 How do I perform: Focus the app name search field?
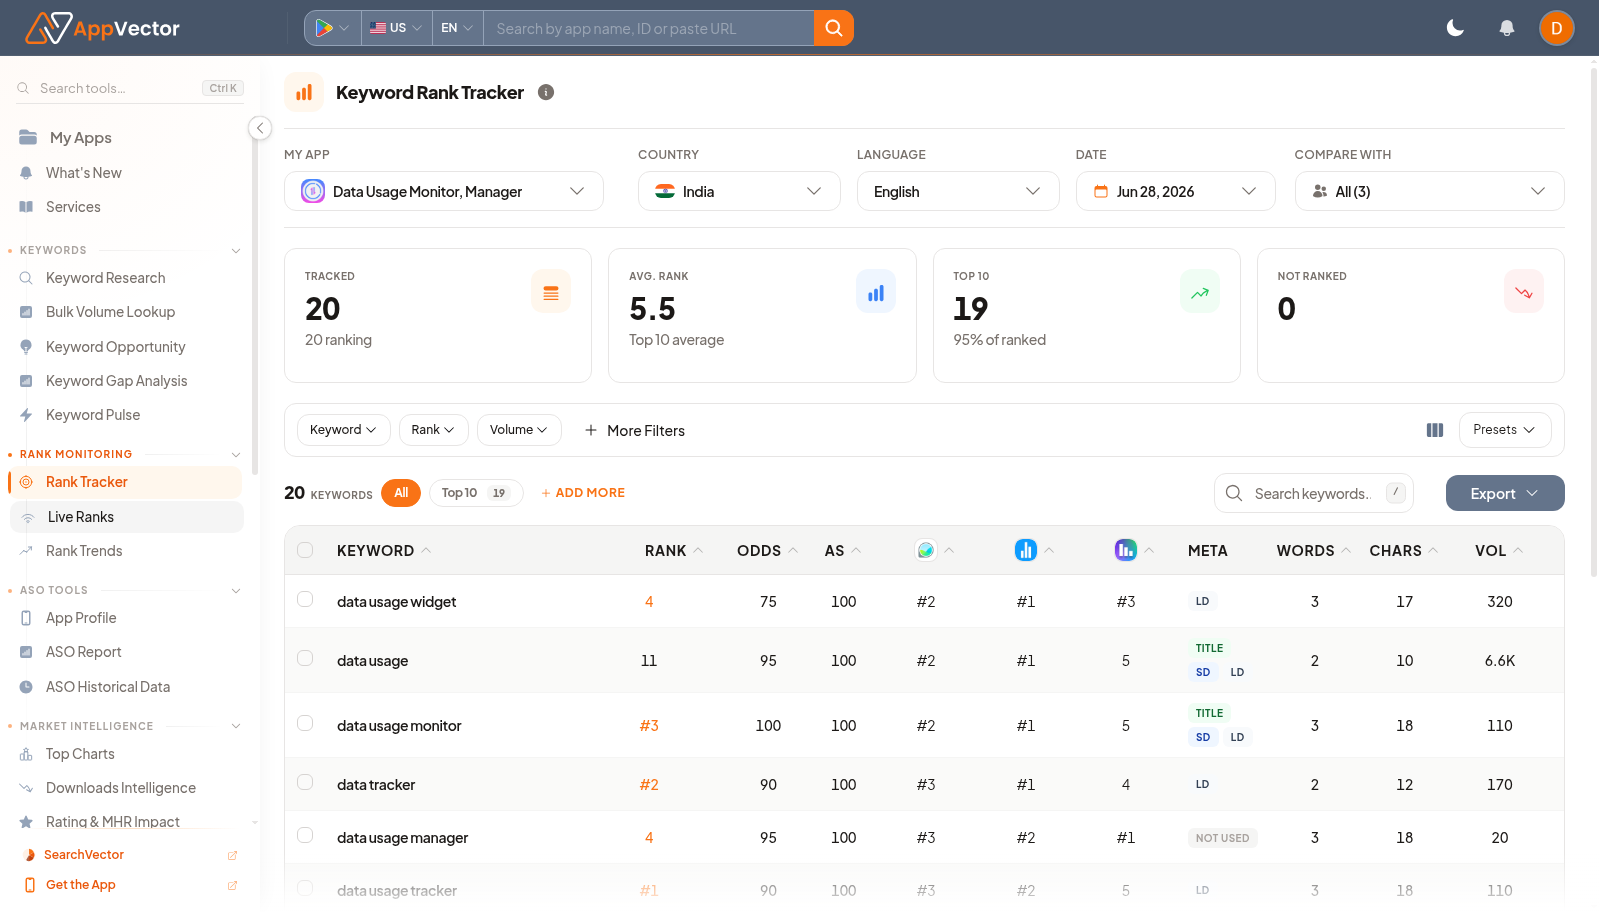(x=649, y=28)
